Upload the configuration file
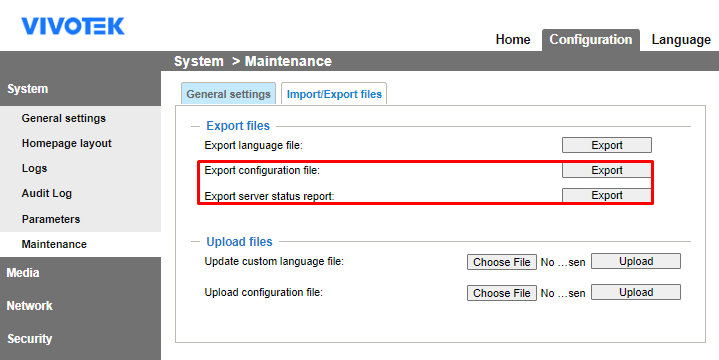 636,292
